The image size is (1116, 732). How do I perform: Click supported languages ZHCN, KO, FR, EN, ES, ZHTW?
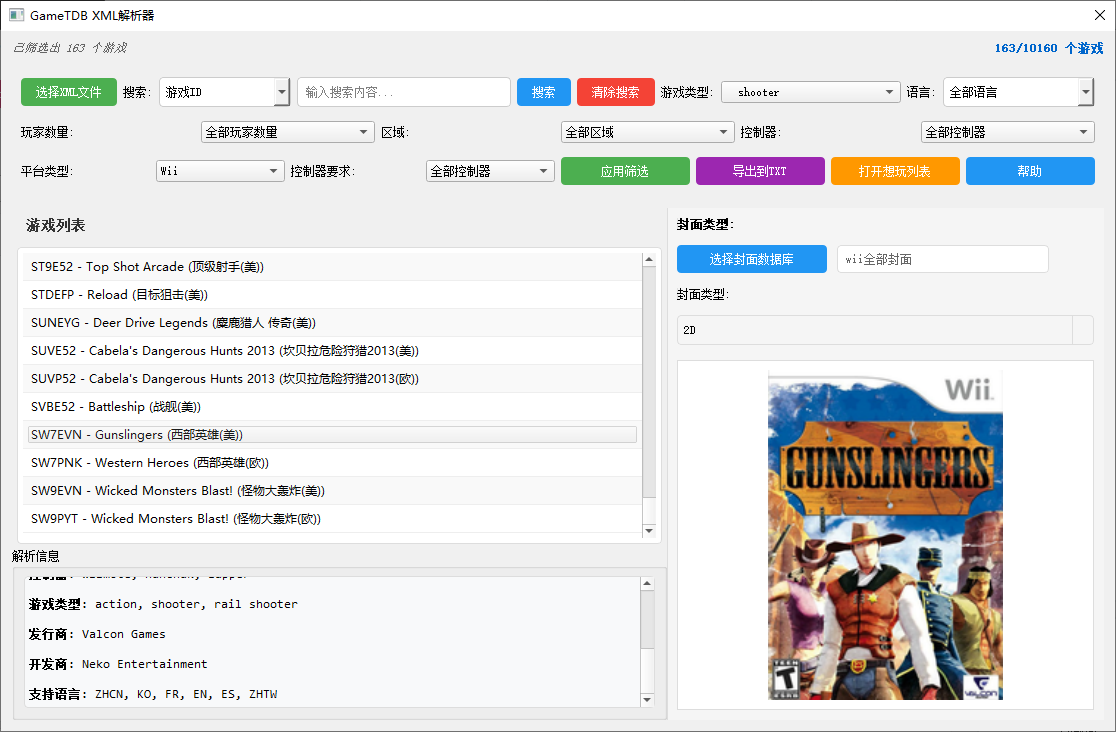click(x=186, y=694)
